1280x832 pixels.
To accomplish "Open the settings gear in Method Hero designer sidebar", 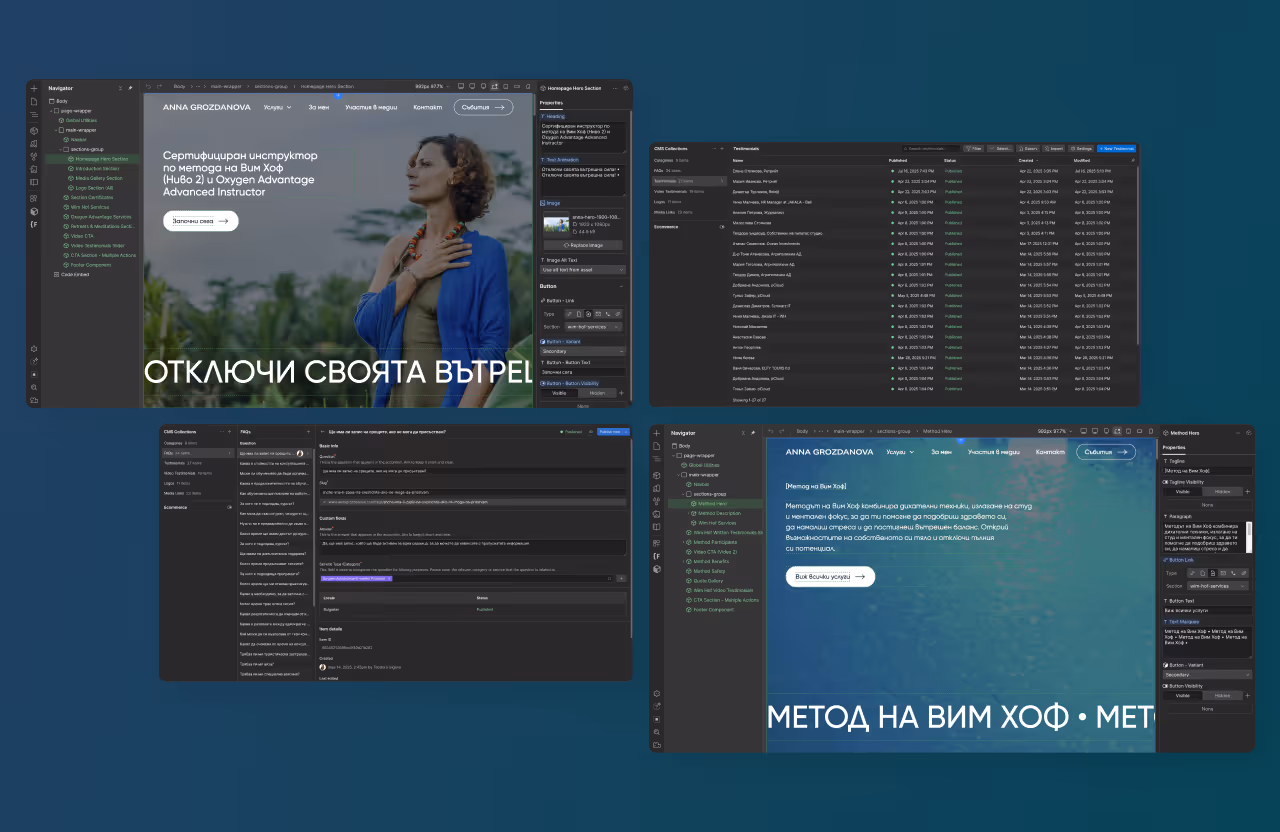I will (x=656, y=693).
